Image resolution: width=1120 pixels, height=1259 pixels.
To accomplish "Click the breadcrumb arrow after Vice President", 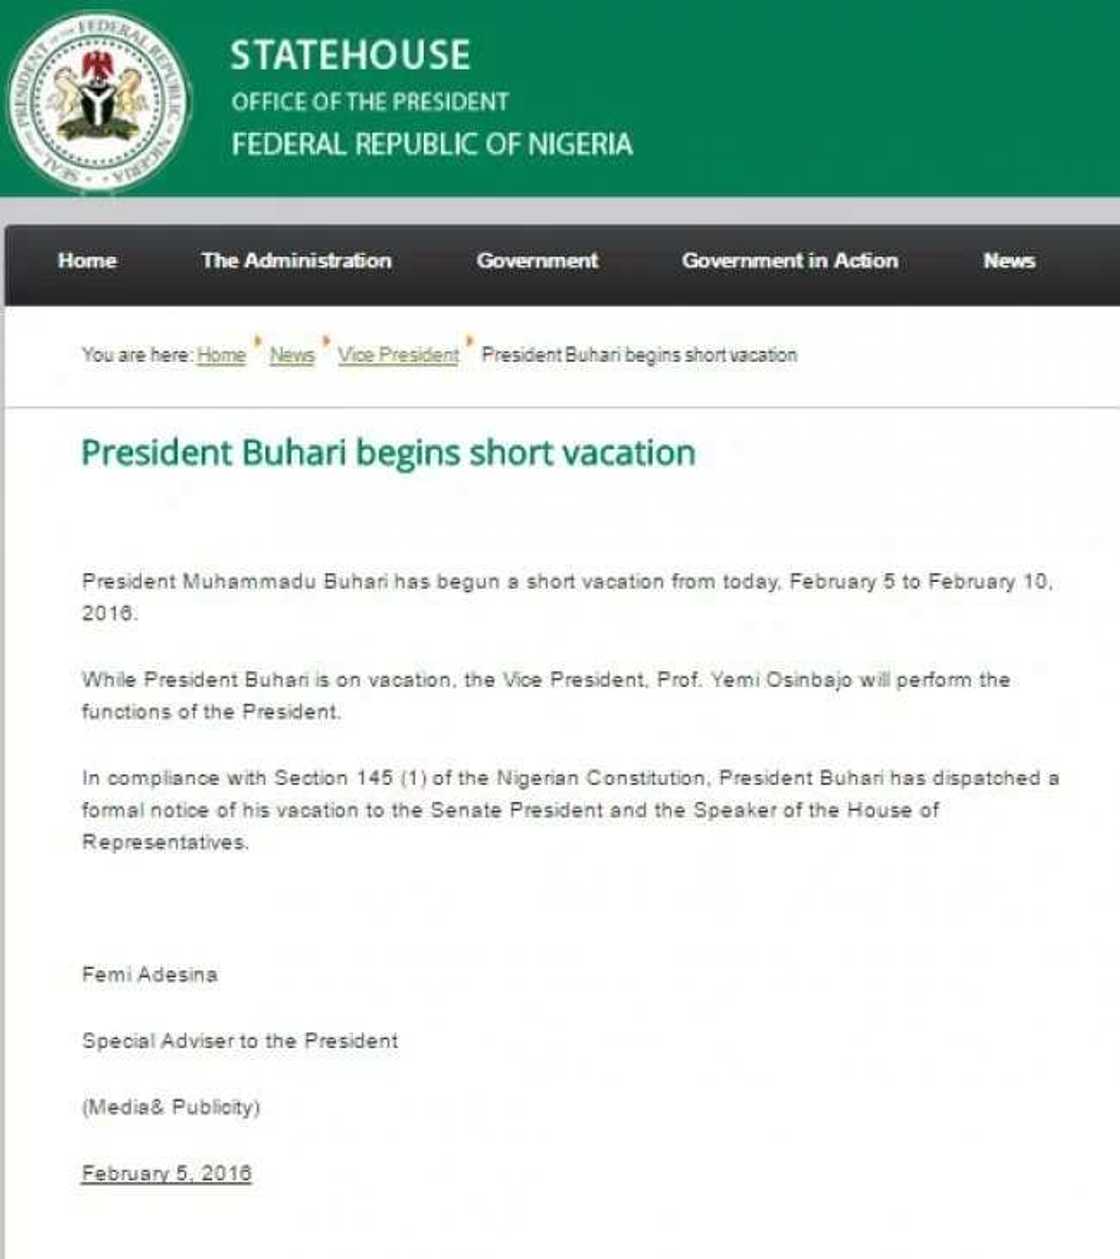I will tap(468, 348).
